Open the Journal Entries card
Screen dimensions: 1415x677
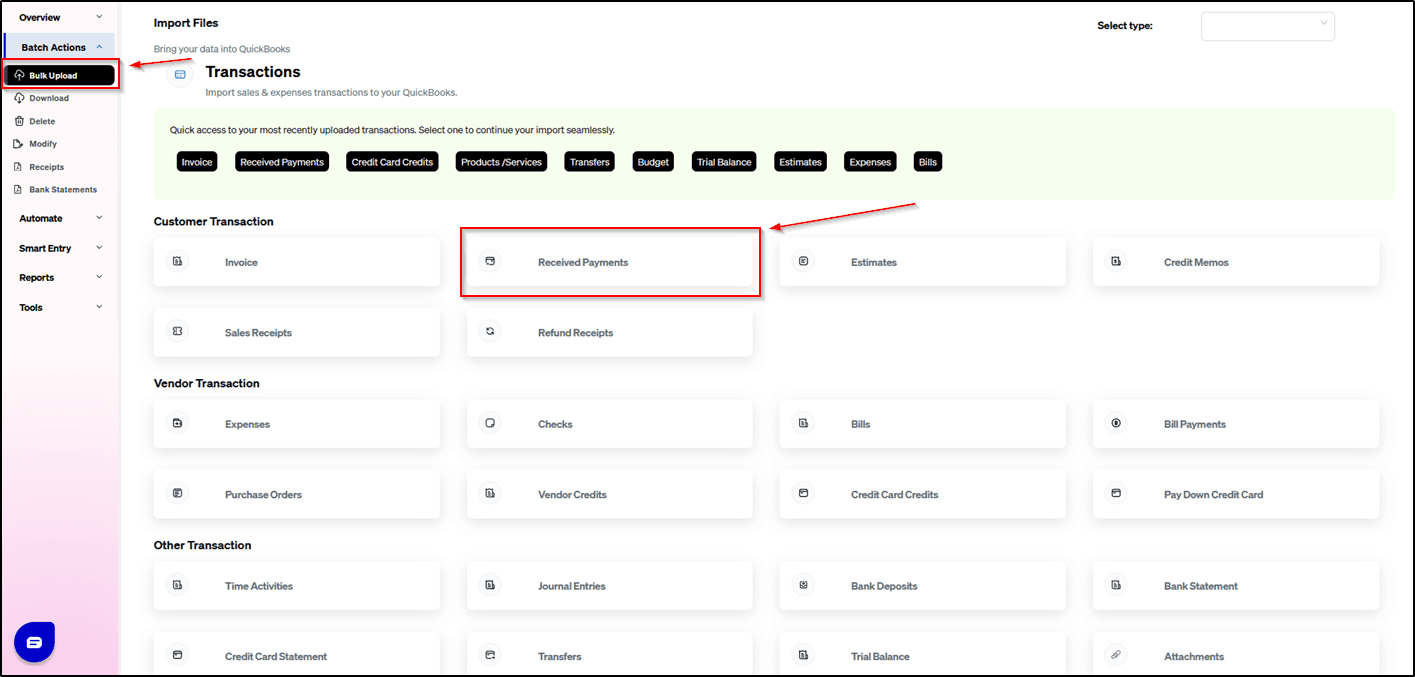[609, 586]
